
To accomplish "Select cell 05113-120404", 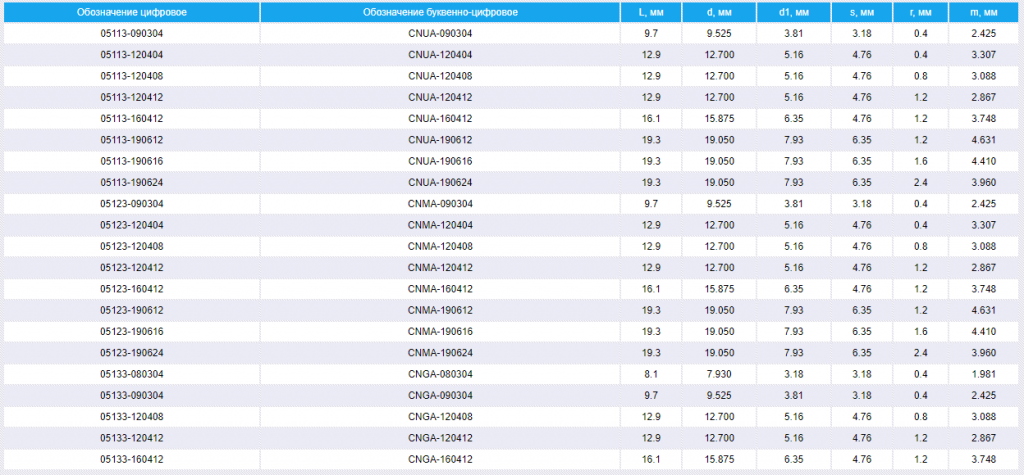I will point(132,55).
